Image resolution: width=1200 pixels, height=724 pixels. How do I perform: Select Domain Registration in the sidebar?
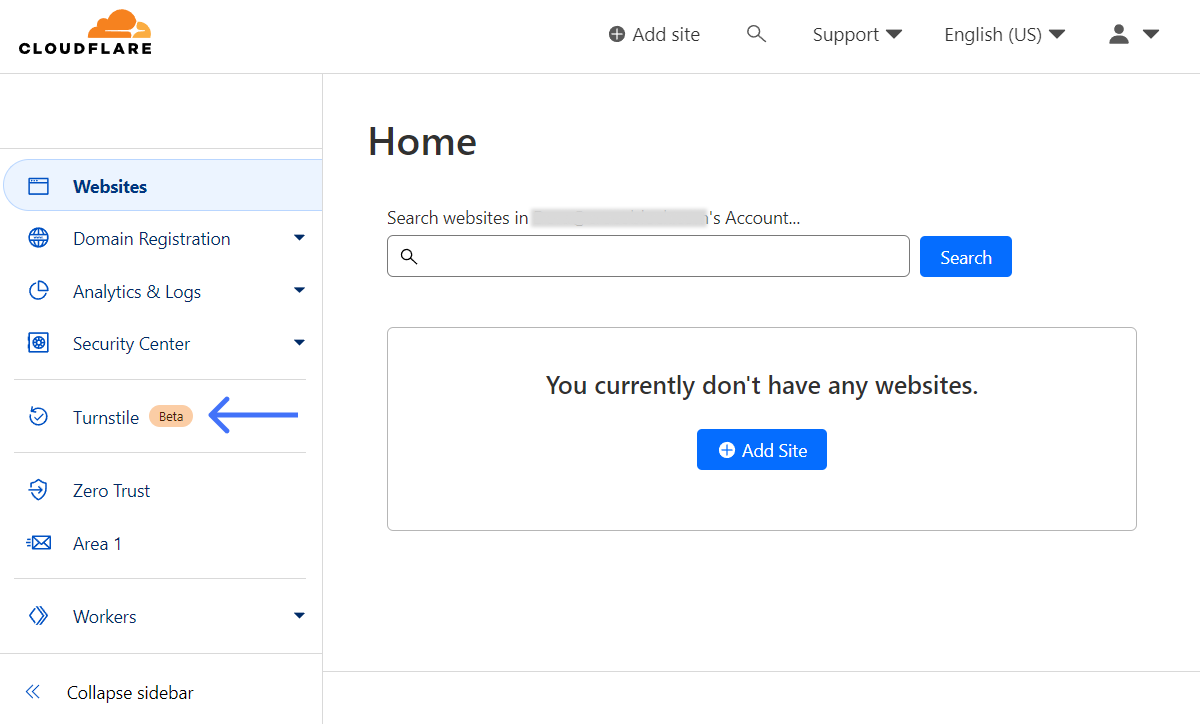(x=150, y=238)
